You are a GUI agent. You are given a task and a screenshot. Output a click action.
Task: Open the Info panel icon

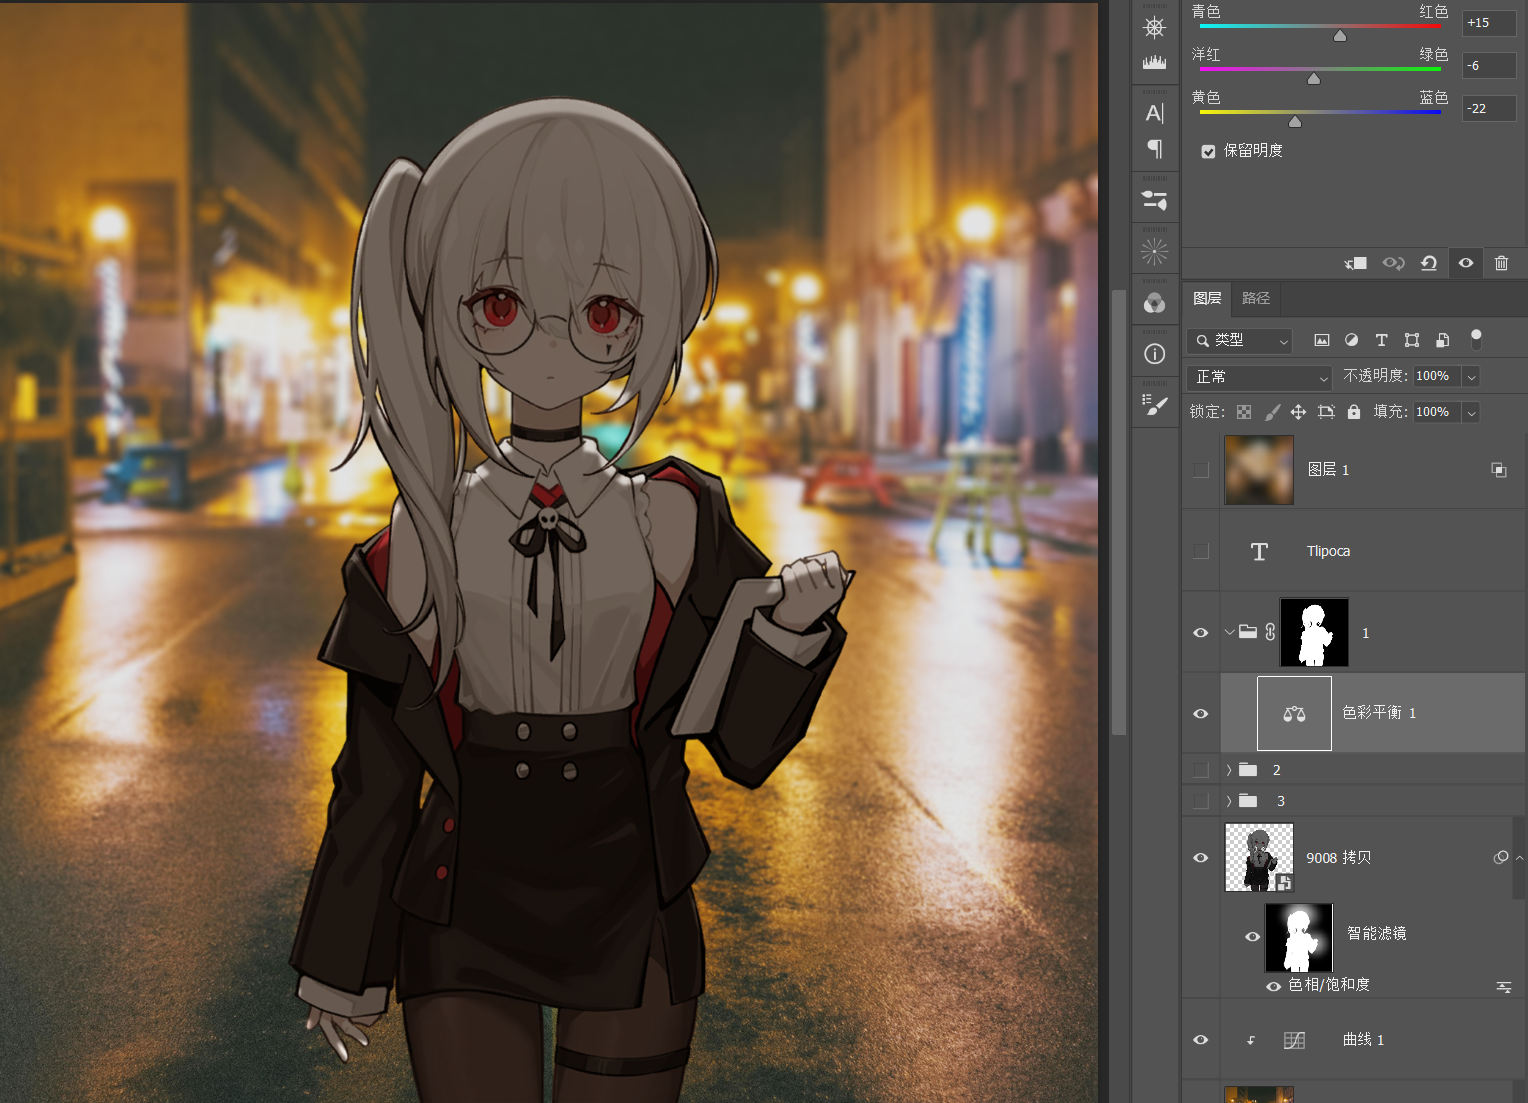click(1155, 354)
